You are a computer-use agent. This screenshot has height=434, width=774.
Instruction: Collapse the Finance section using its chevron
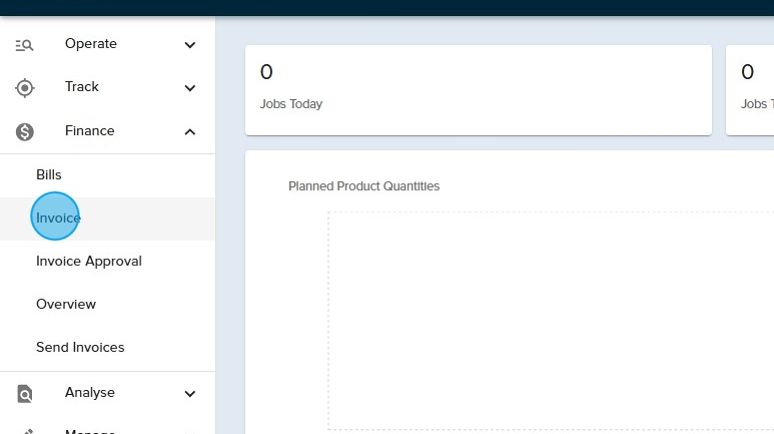tap(190, 132)
